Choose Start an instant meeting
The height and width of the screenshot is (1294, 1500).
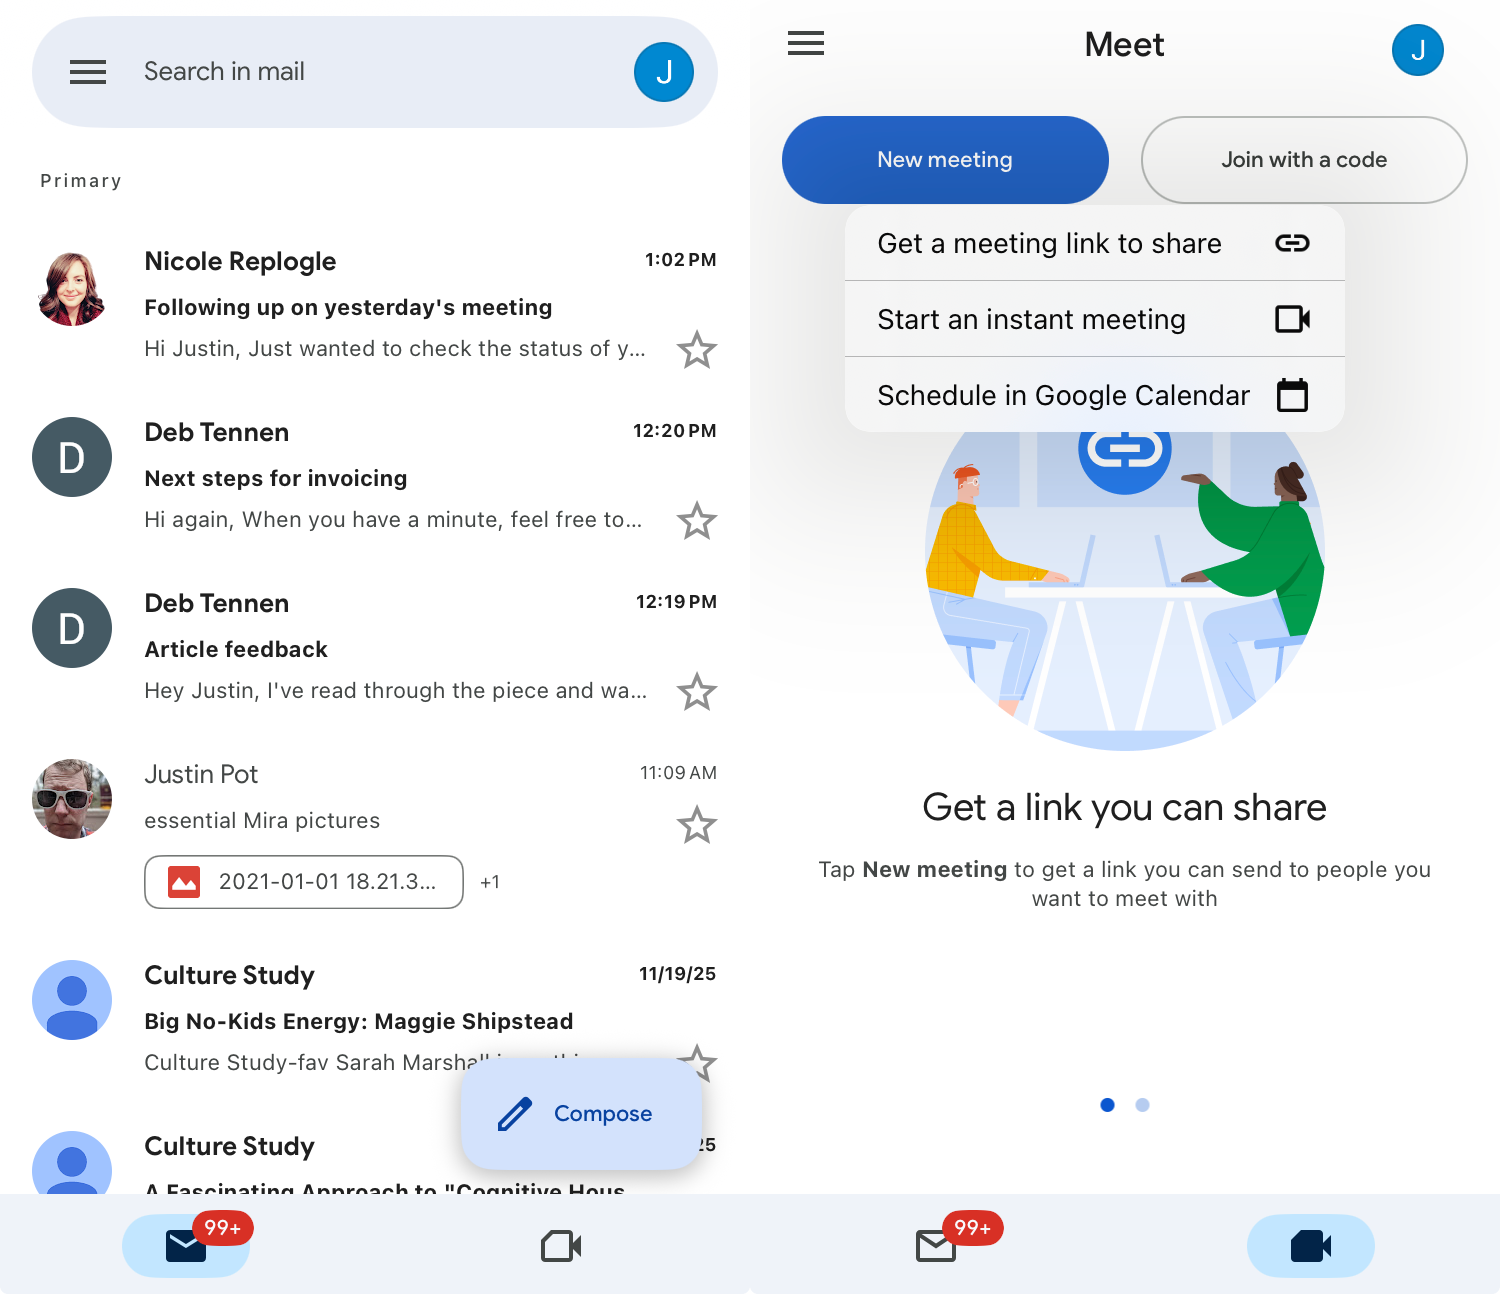[x=1031, y=319]
